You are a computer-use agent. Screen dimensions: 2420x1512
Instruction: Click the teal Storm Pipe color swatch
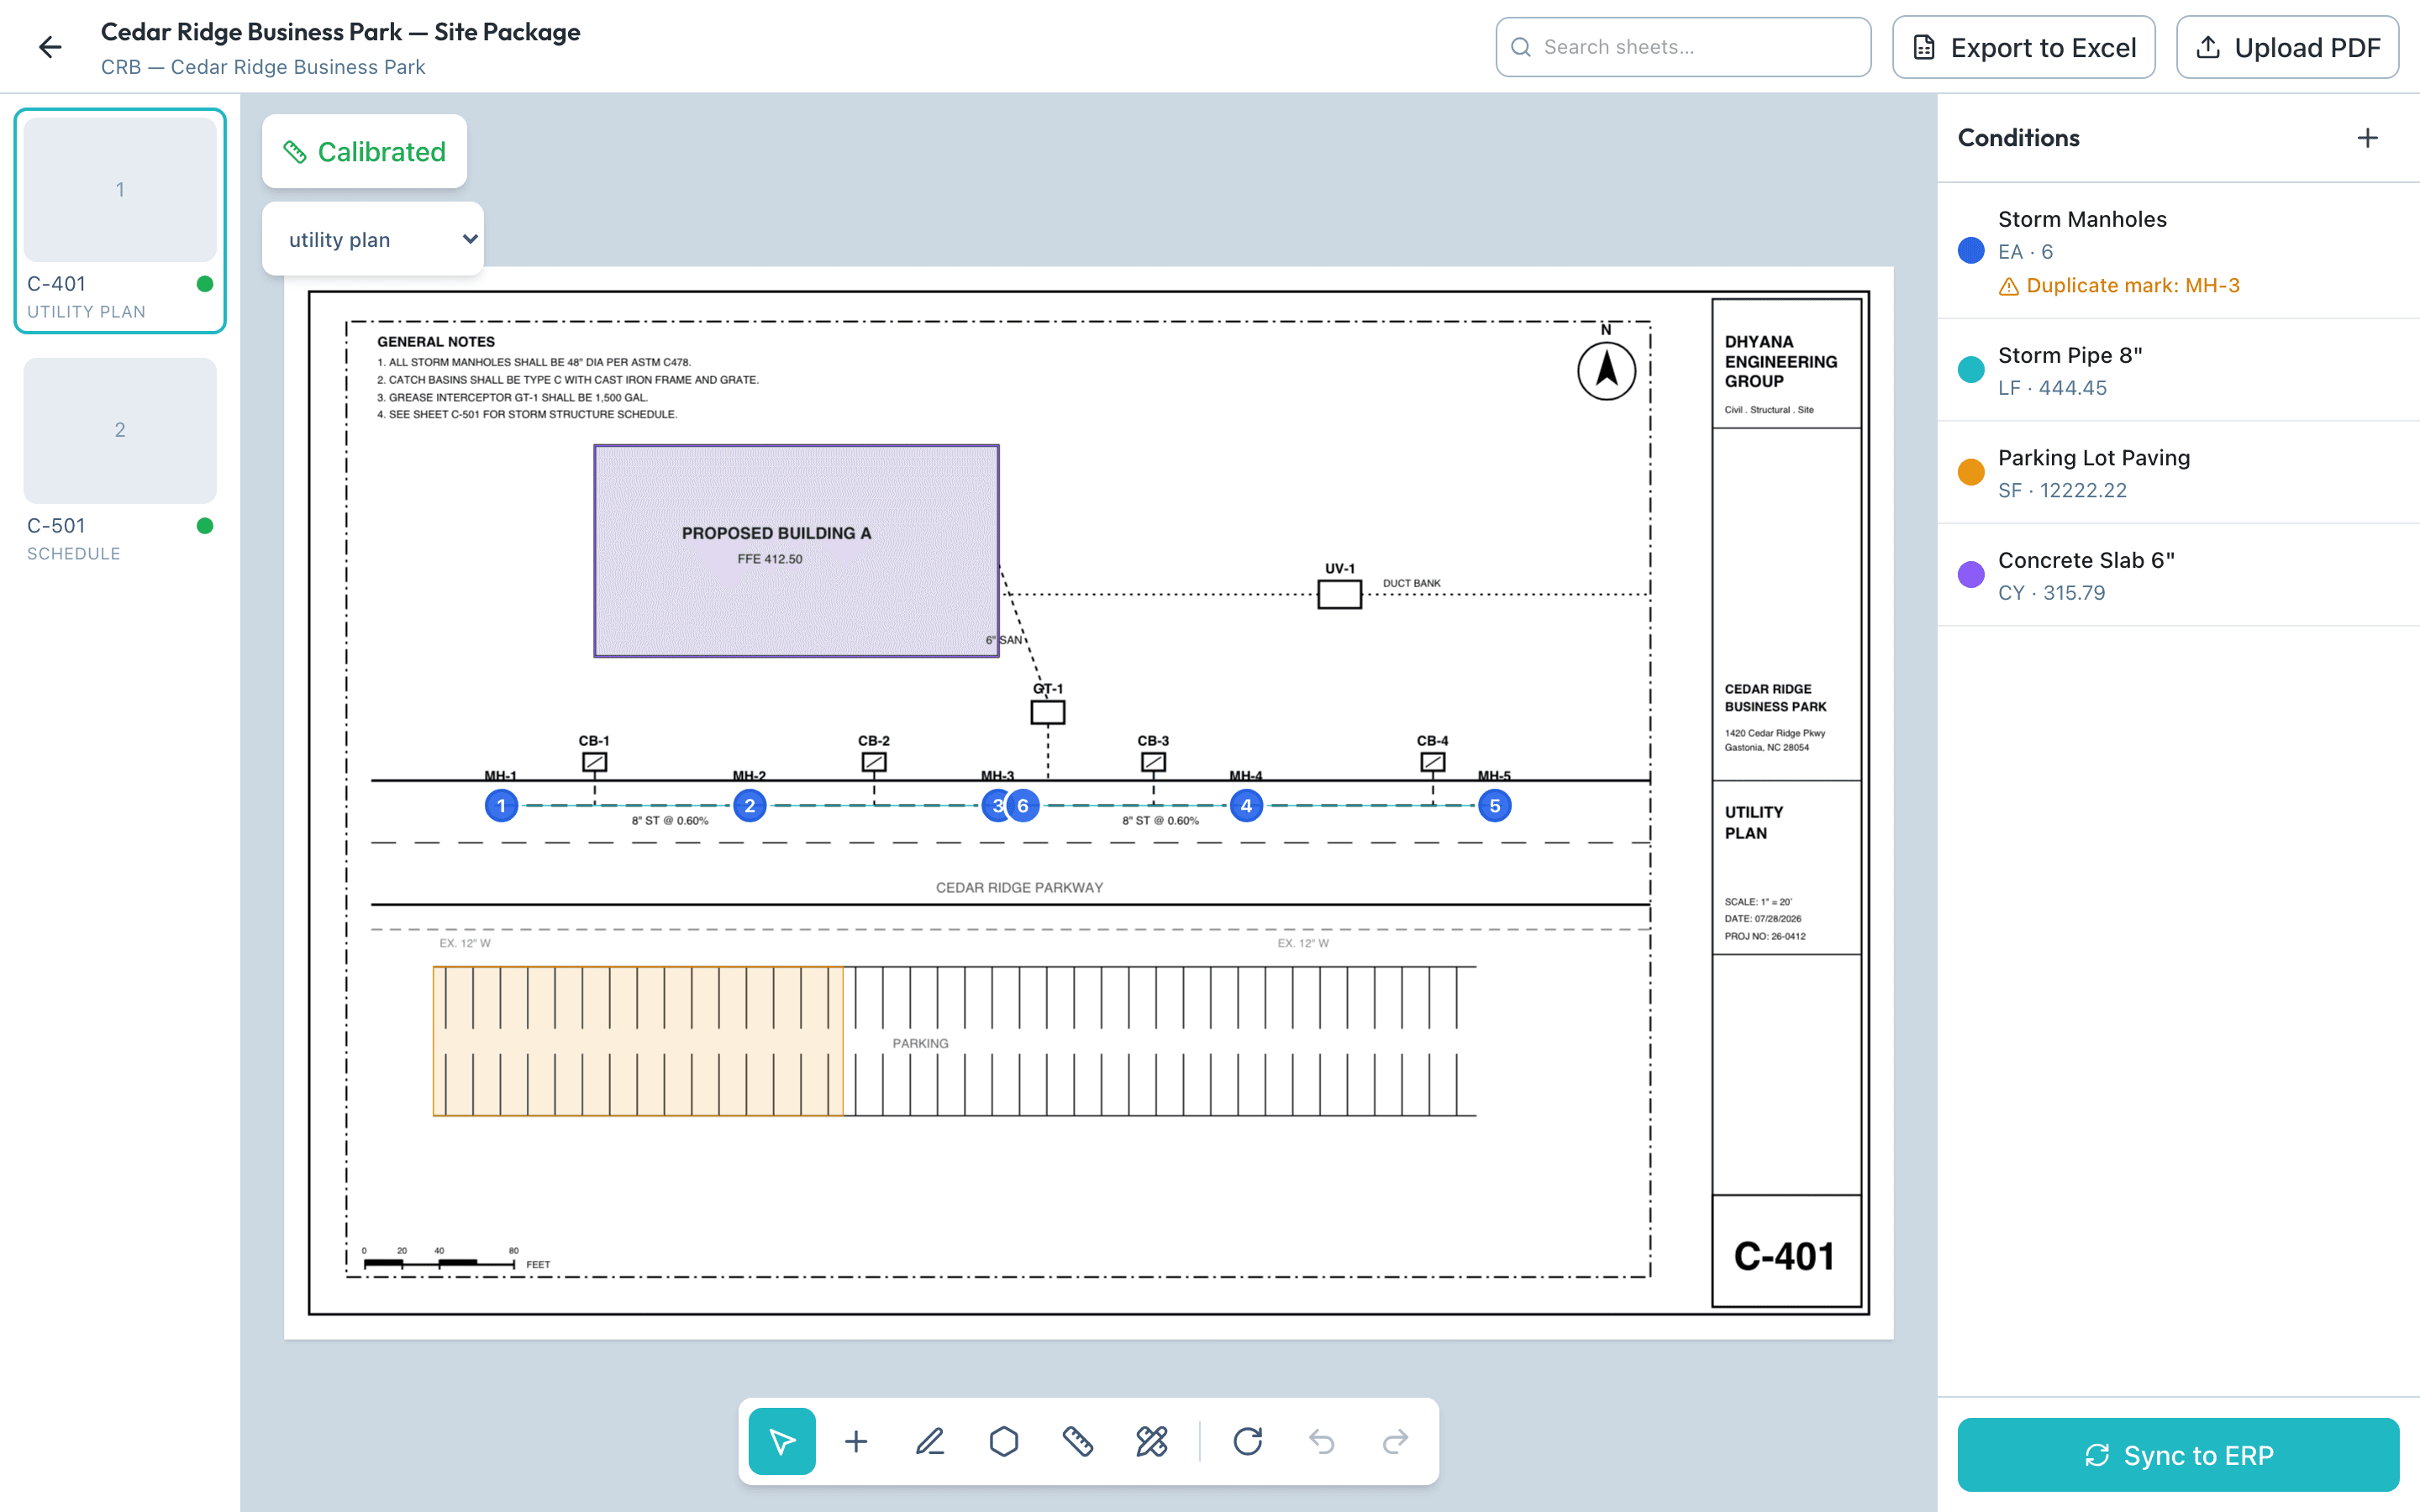click(1971, 370)
